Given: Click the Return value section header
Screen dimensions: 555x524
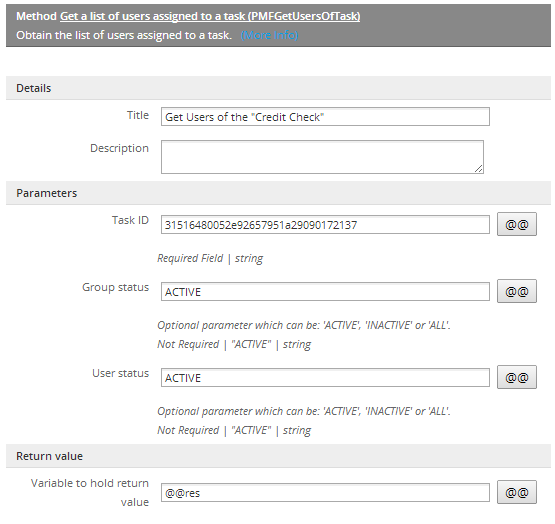Looking at the screenshot, I should point(278,456).
